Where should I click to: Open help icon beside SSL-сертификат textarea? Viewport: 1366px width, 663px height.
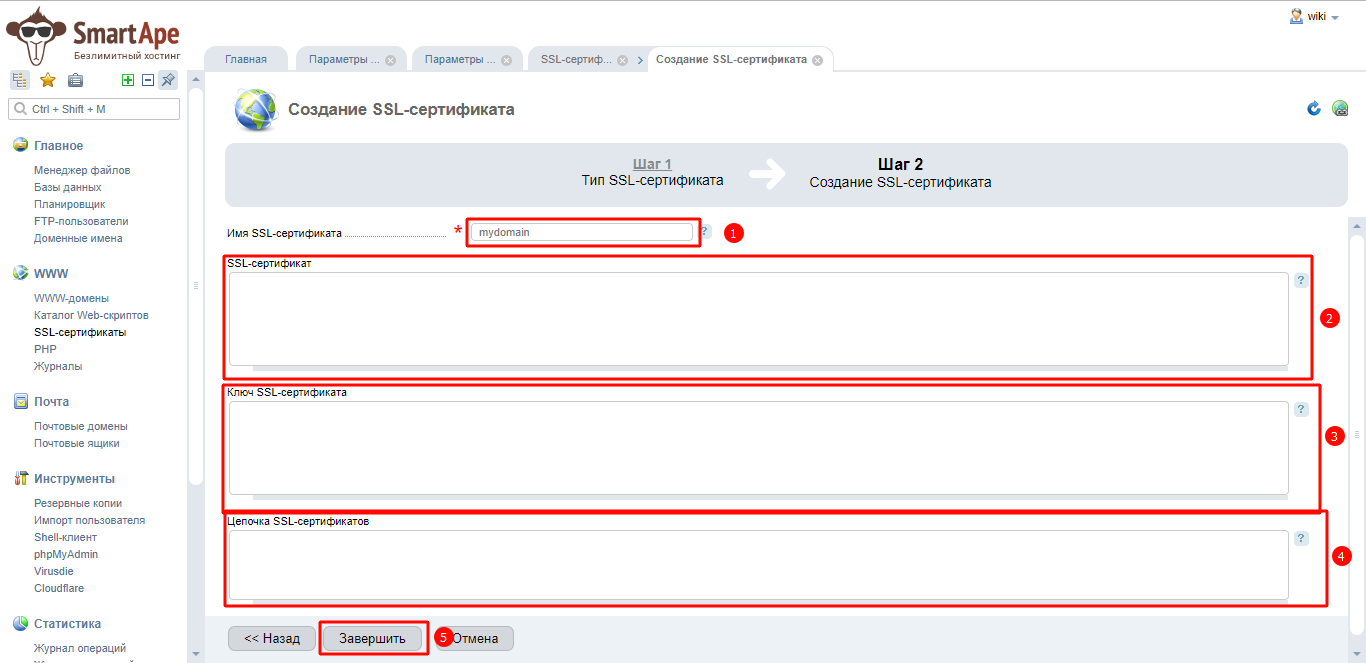[x=1301, y=281]
